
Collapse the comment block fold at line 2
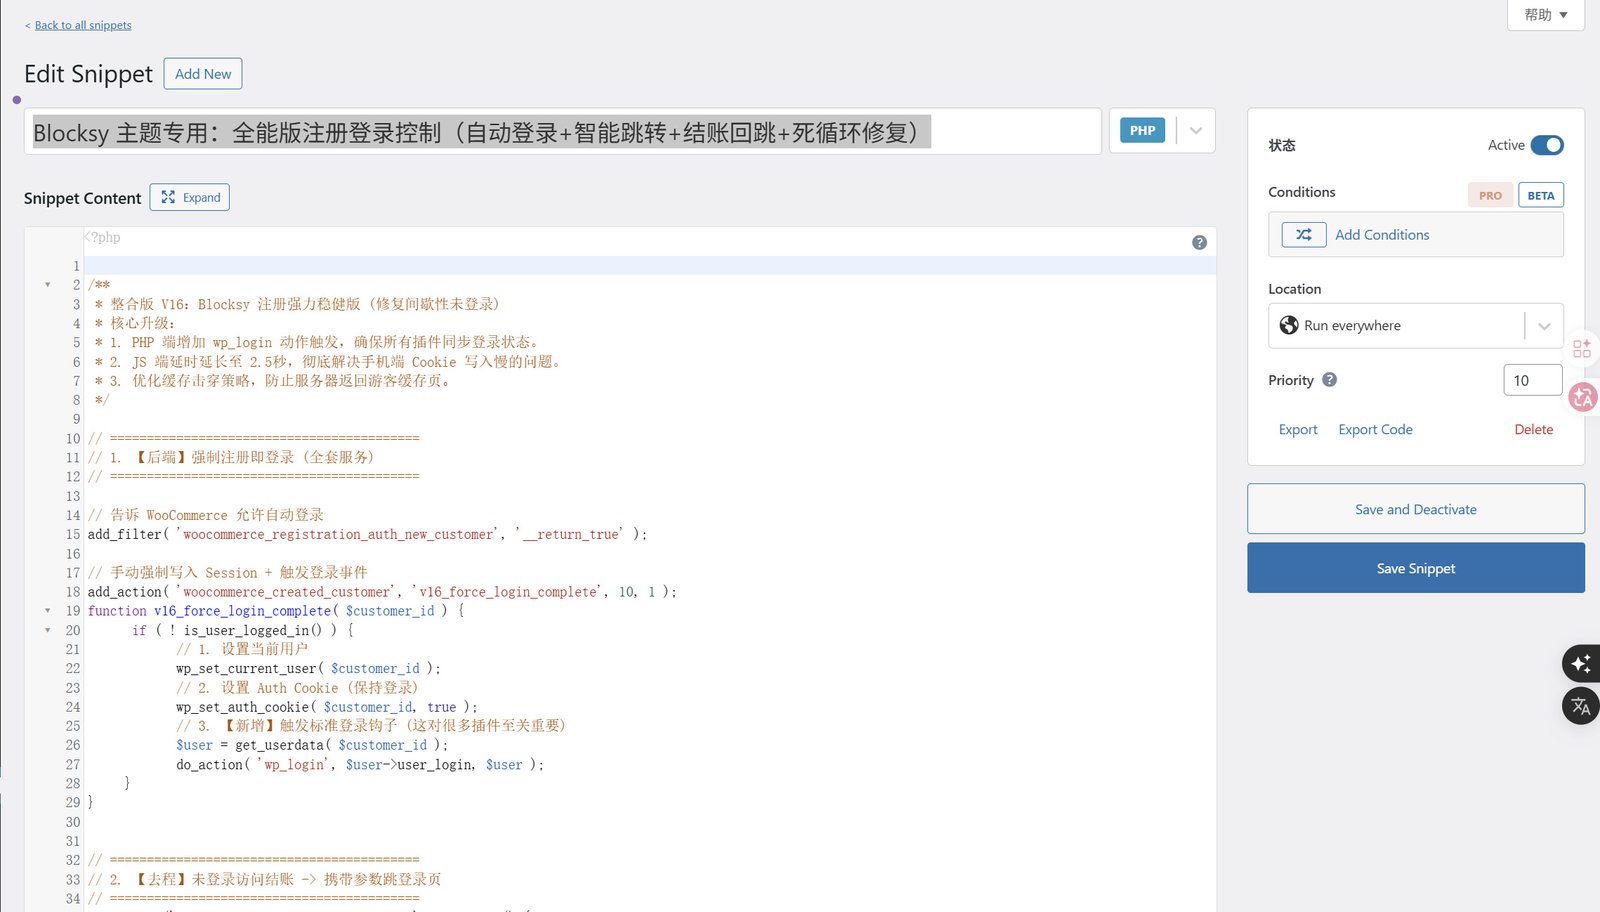click(x=47, y=285)
